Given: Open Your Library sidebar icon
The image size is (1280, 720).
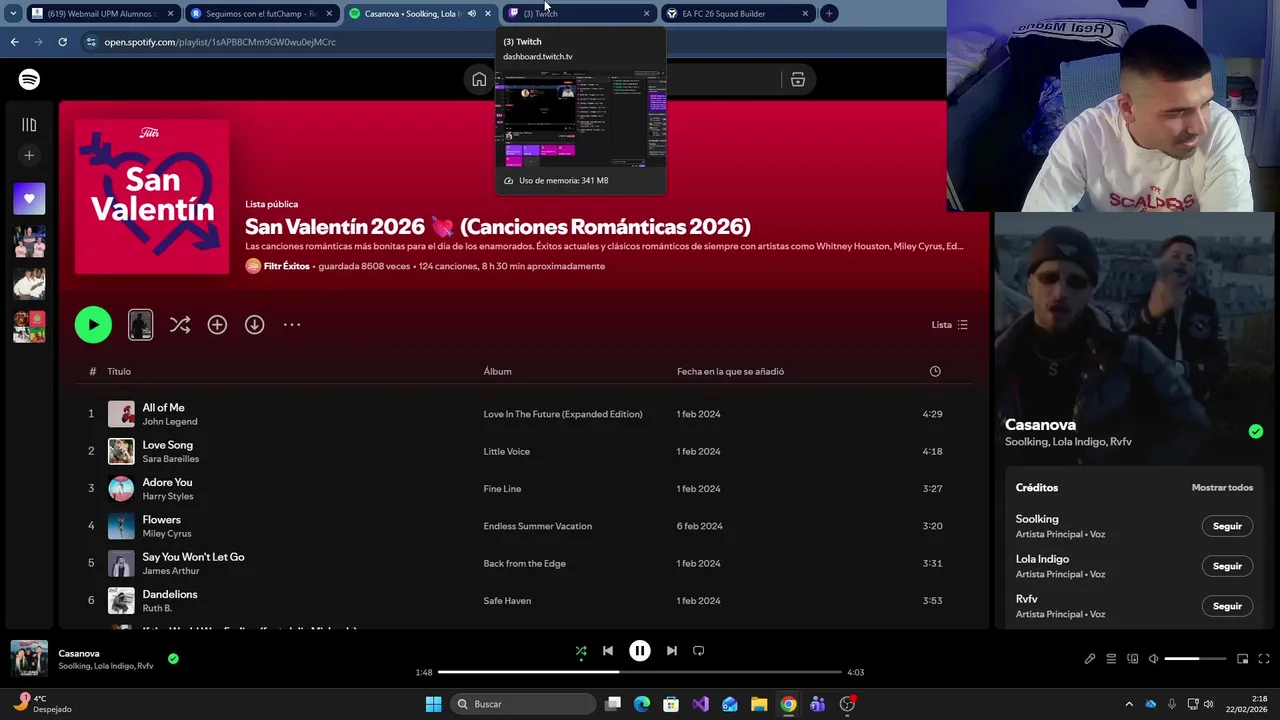Looking at the screenshot, I should [29, 125].
